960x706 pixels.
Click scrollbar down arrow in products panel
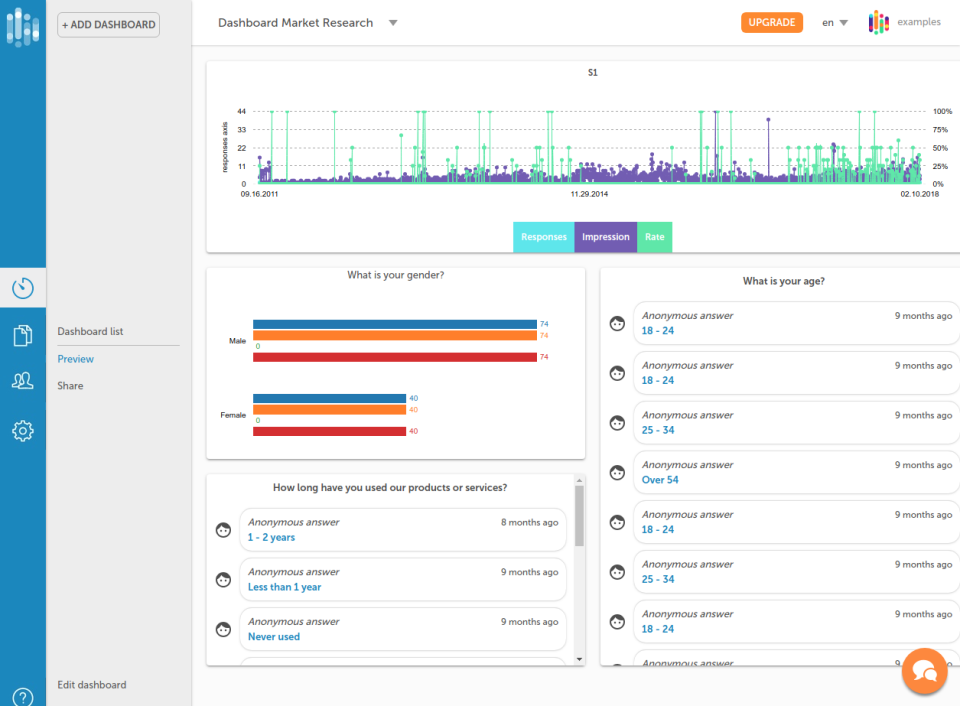[579, 659]
